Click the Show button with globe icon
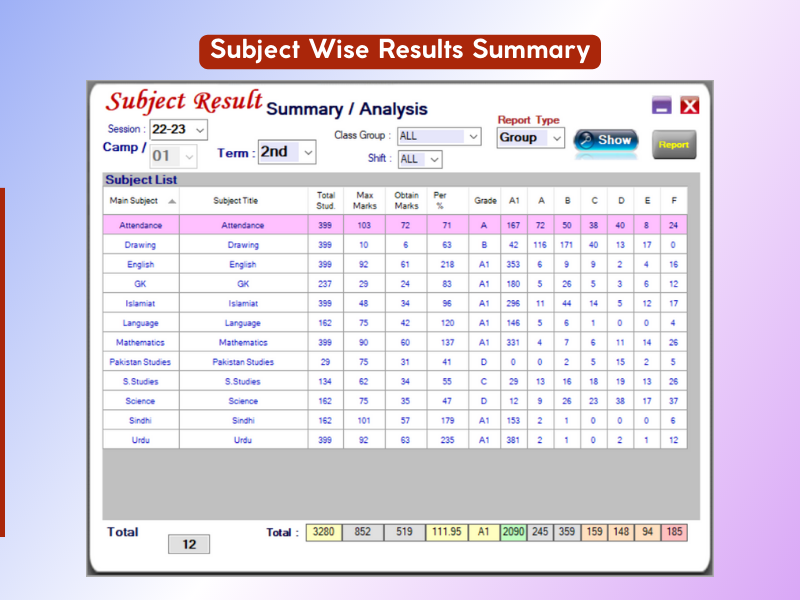This screenshot has height=600, width=800. (606, 140)
